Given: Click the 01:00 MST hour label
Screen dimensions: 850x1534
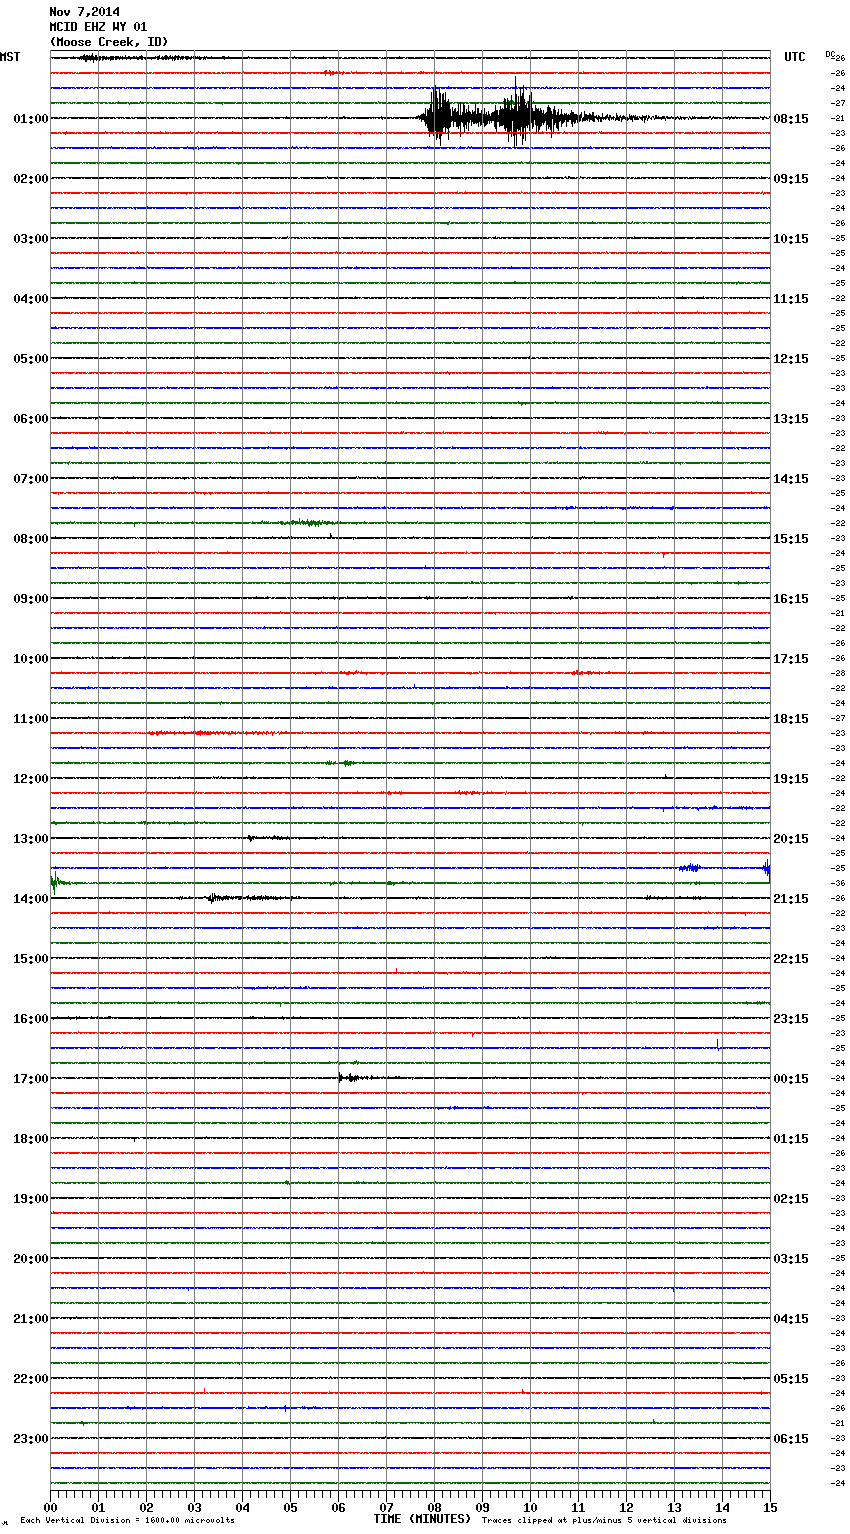Looking at the screenshot, I should click(31, 119).
